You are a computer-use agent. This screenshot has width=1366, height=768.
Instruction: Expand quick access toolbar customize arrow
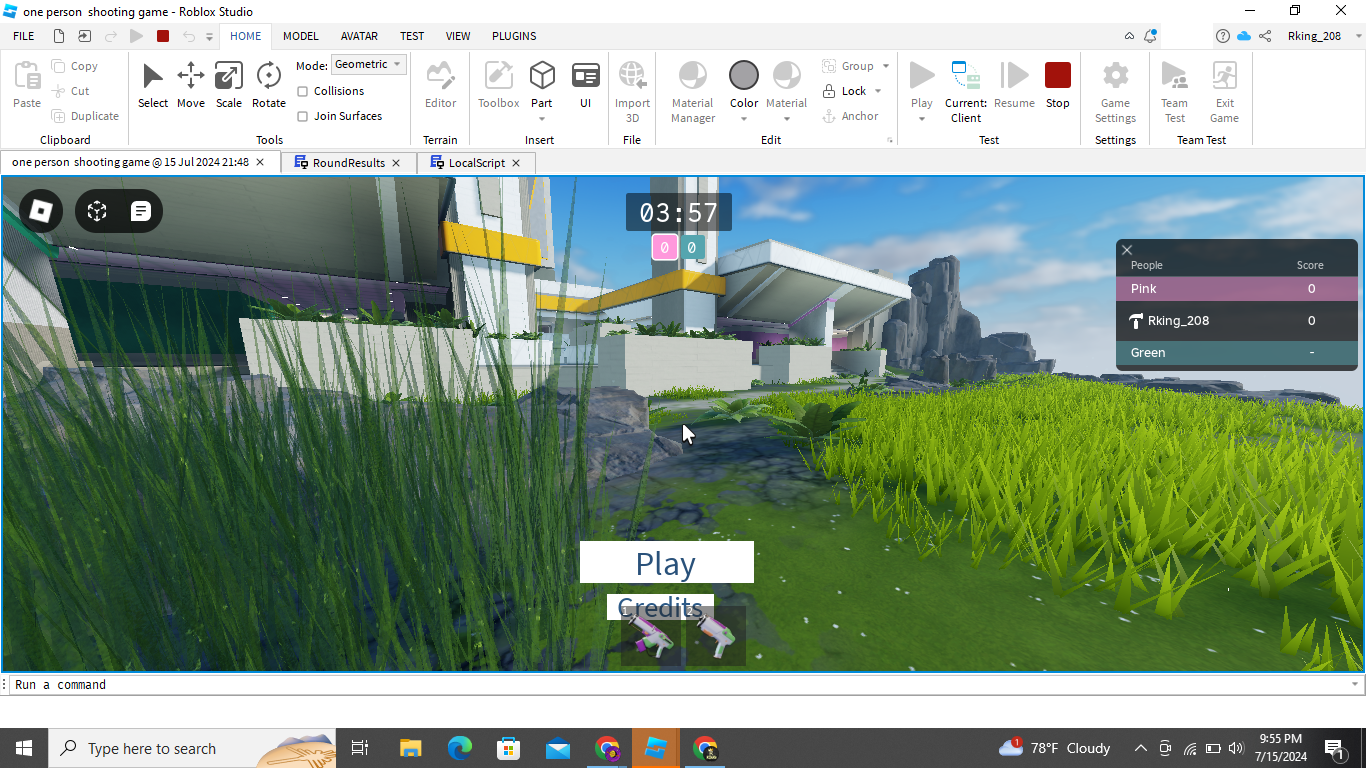[x=210, y=36]
